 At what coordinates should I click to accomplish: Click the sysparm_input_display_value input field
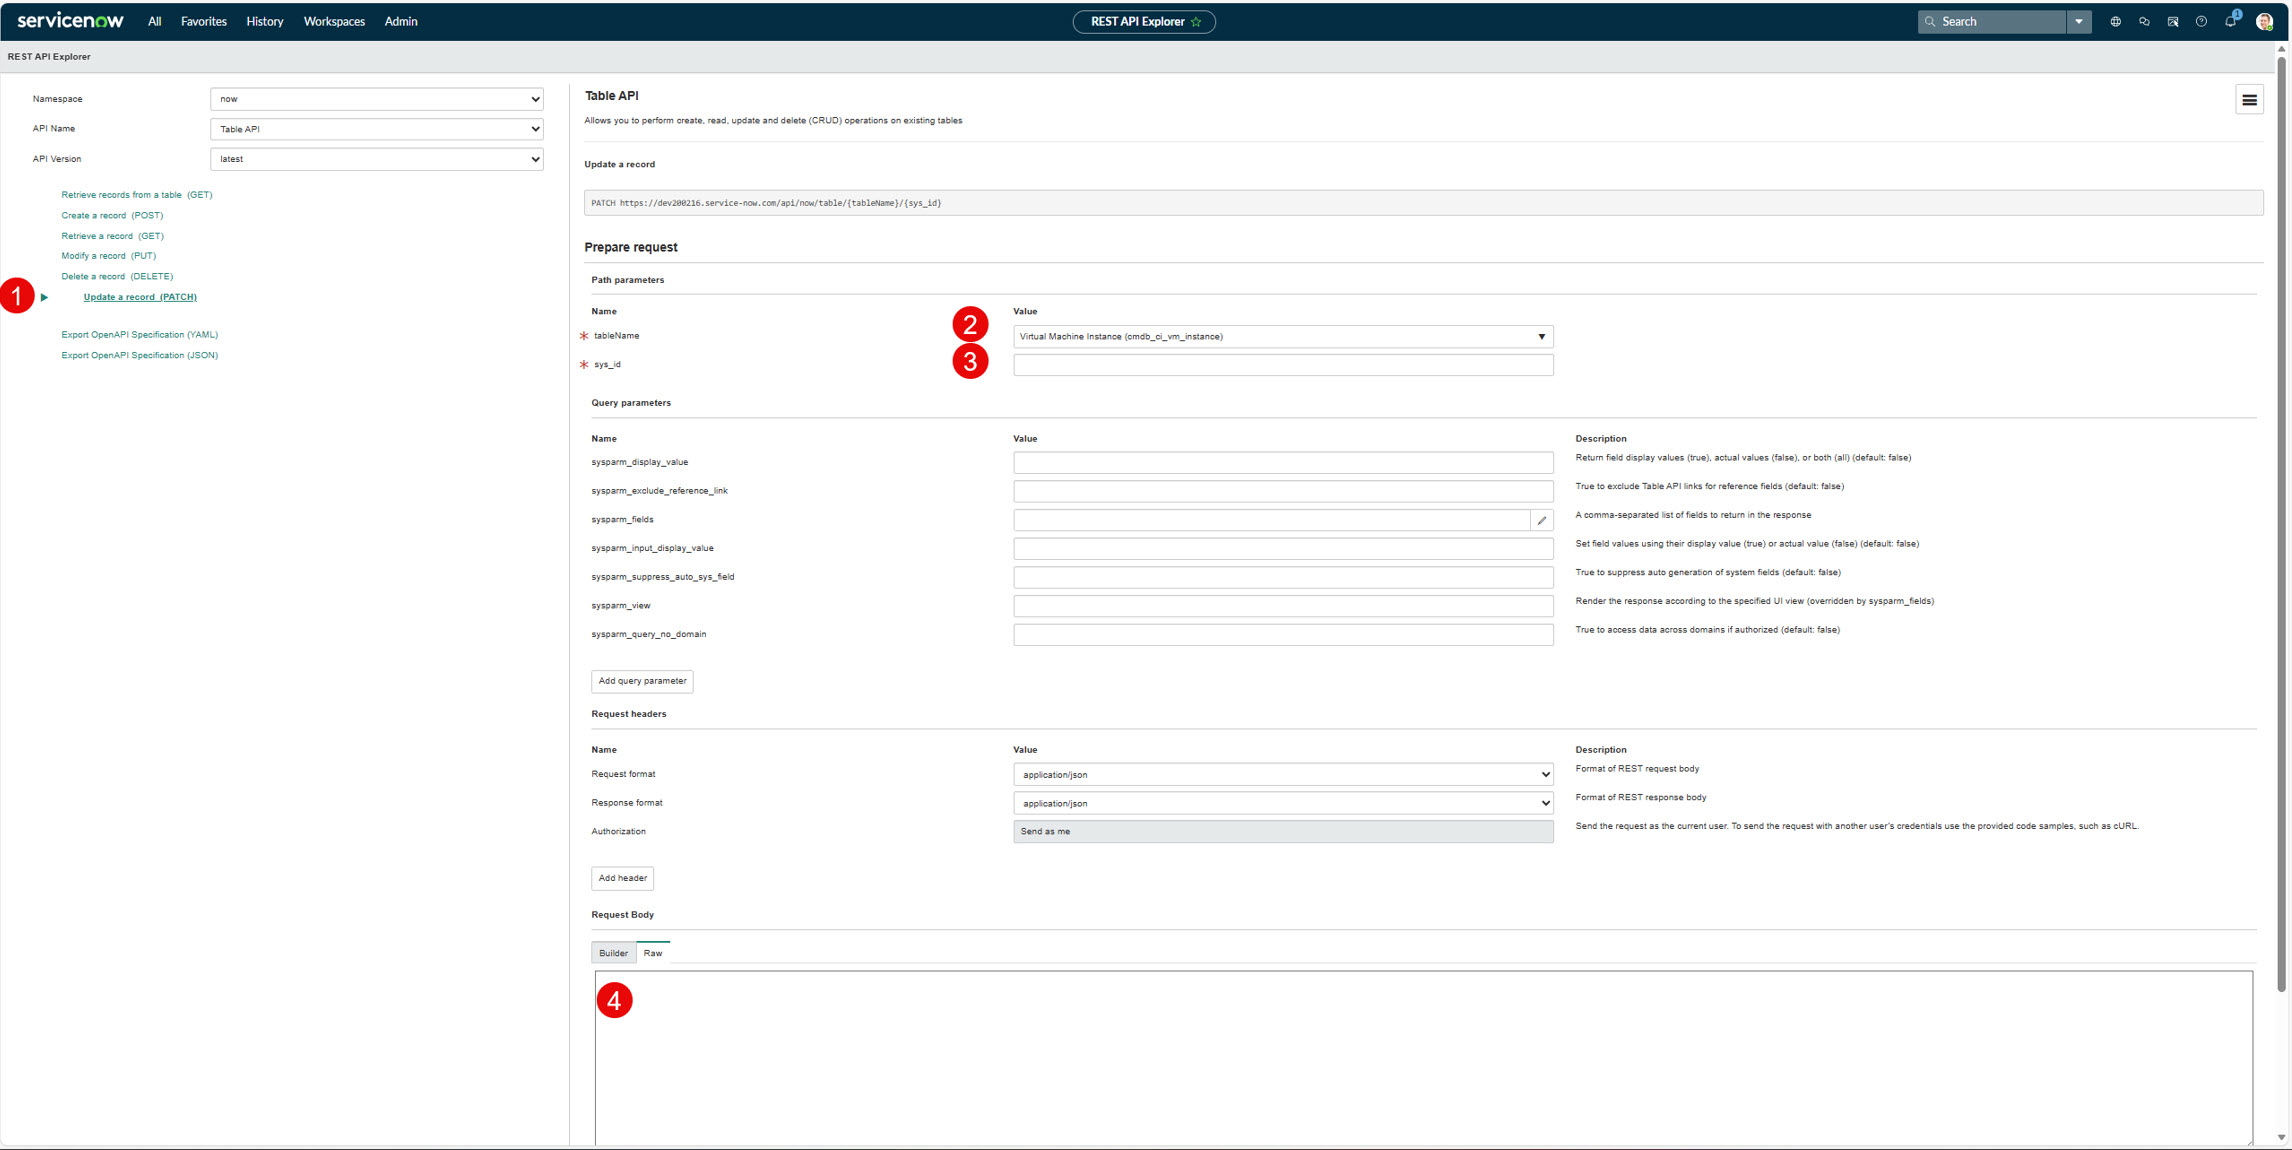[x=1283, y=549]
